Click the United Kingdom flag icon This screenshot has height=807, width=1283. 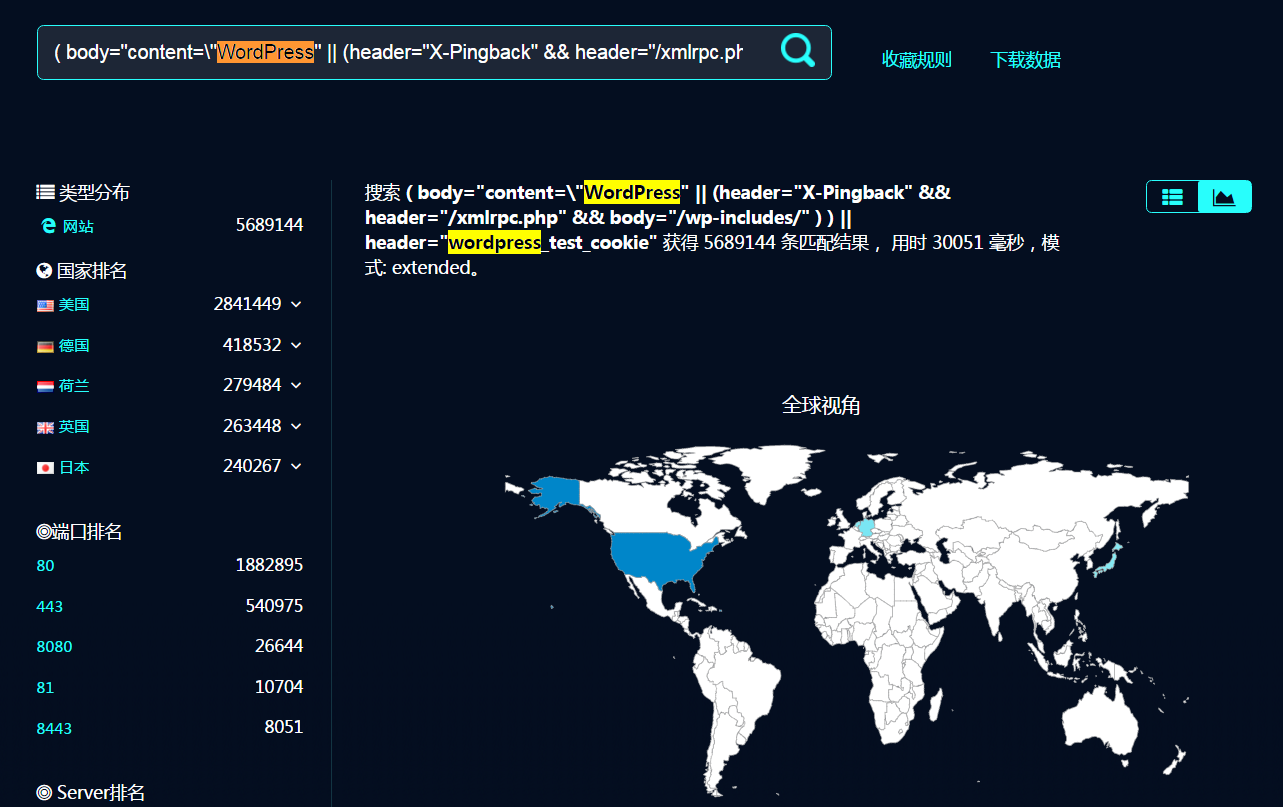click(x=45, y=427)
